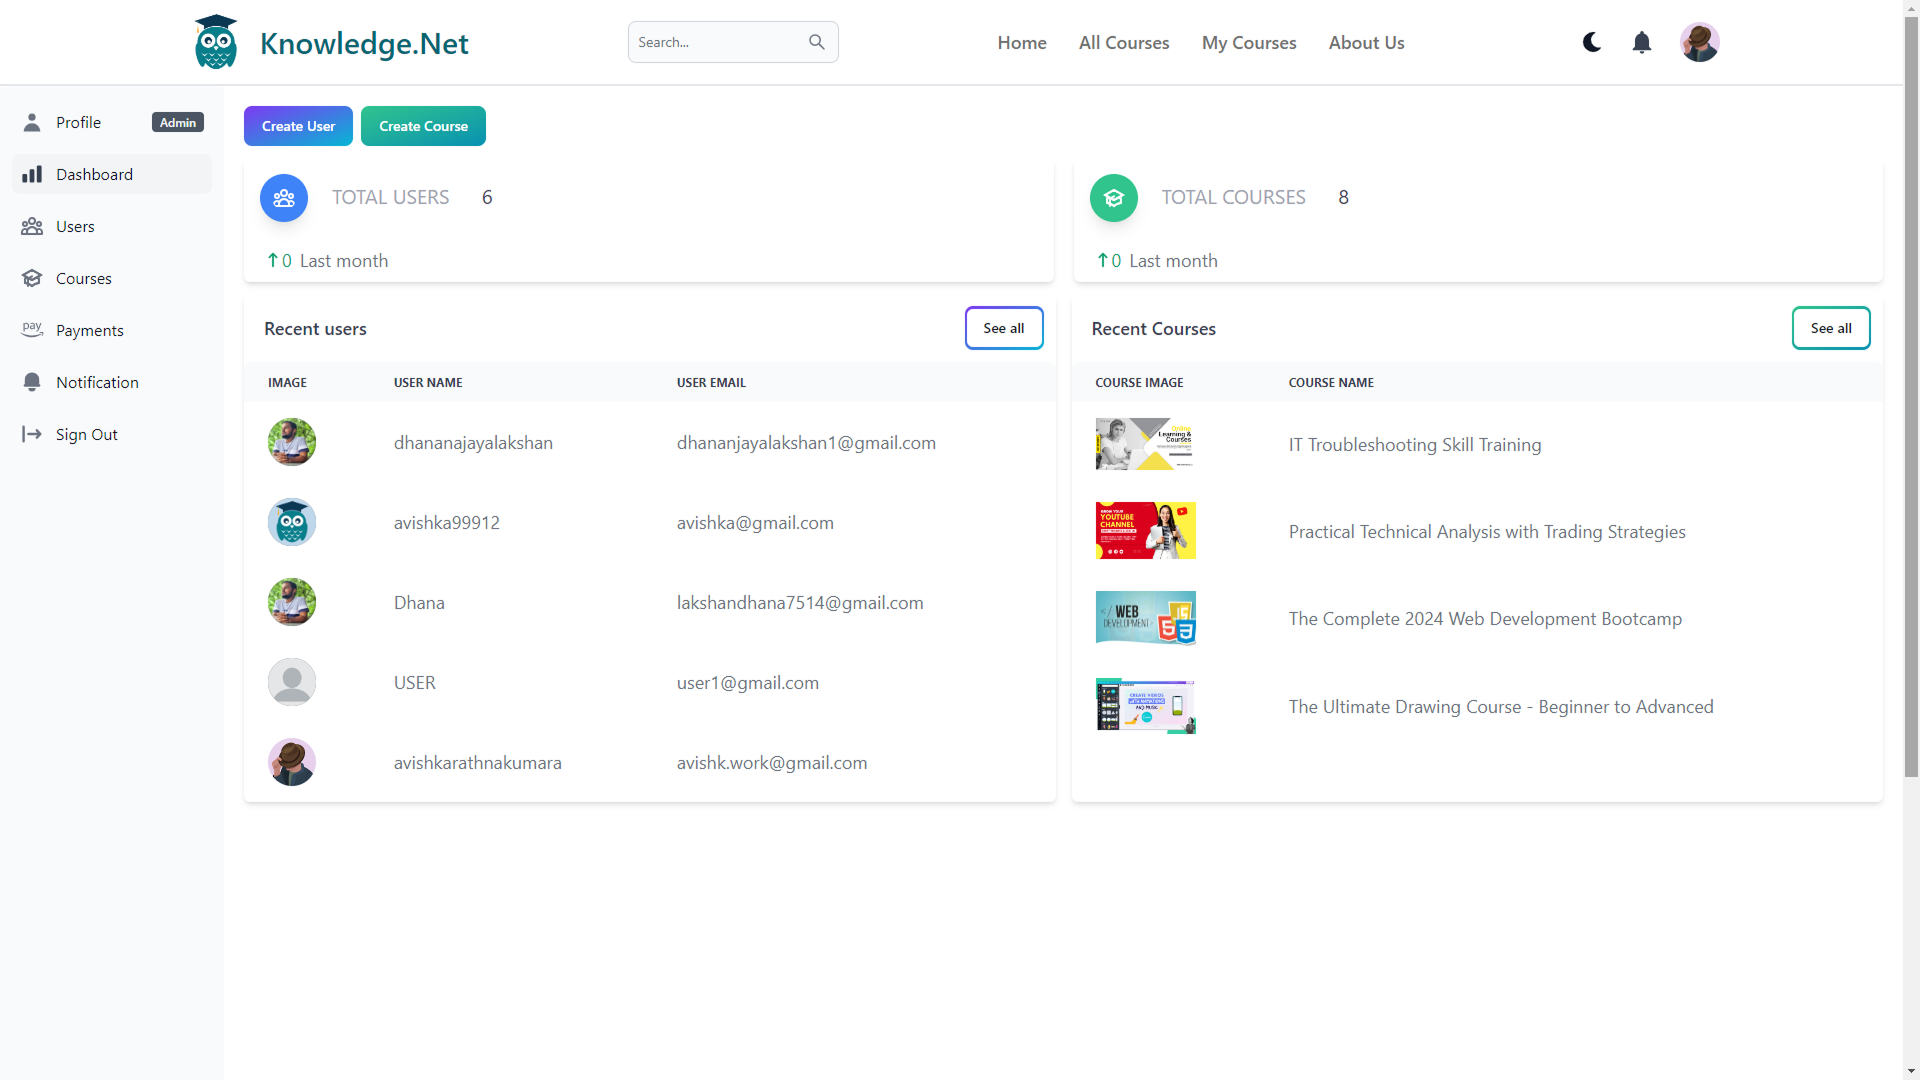Select My Courses in the navigation bar
Image resolution: width=1920 pixels, height=1080 pixels.
(1249, 43)
